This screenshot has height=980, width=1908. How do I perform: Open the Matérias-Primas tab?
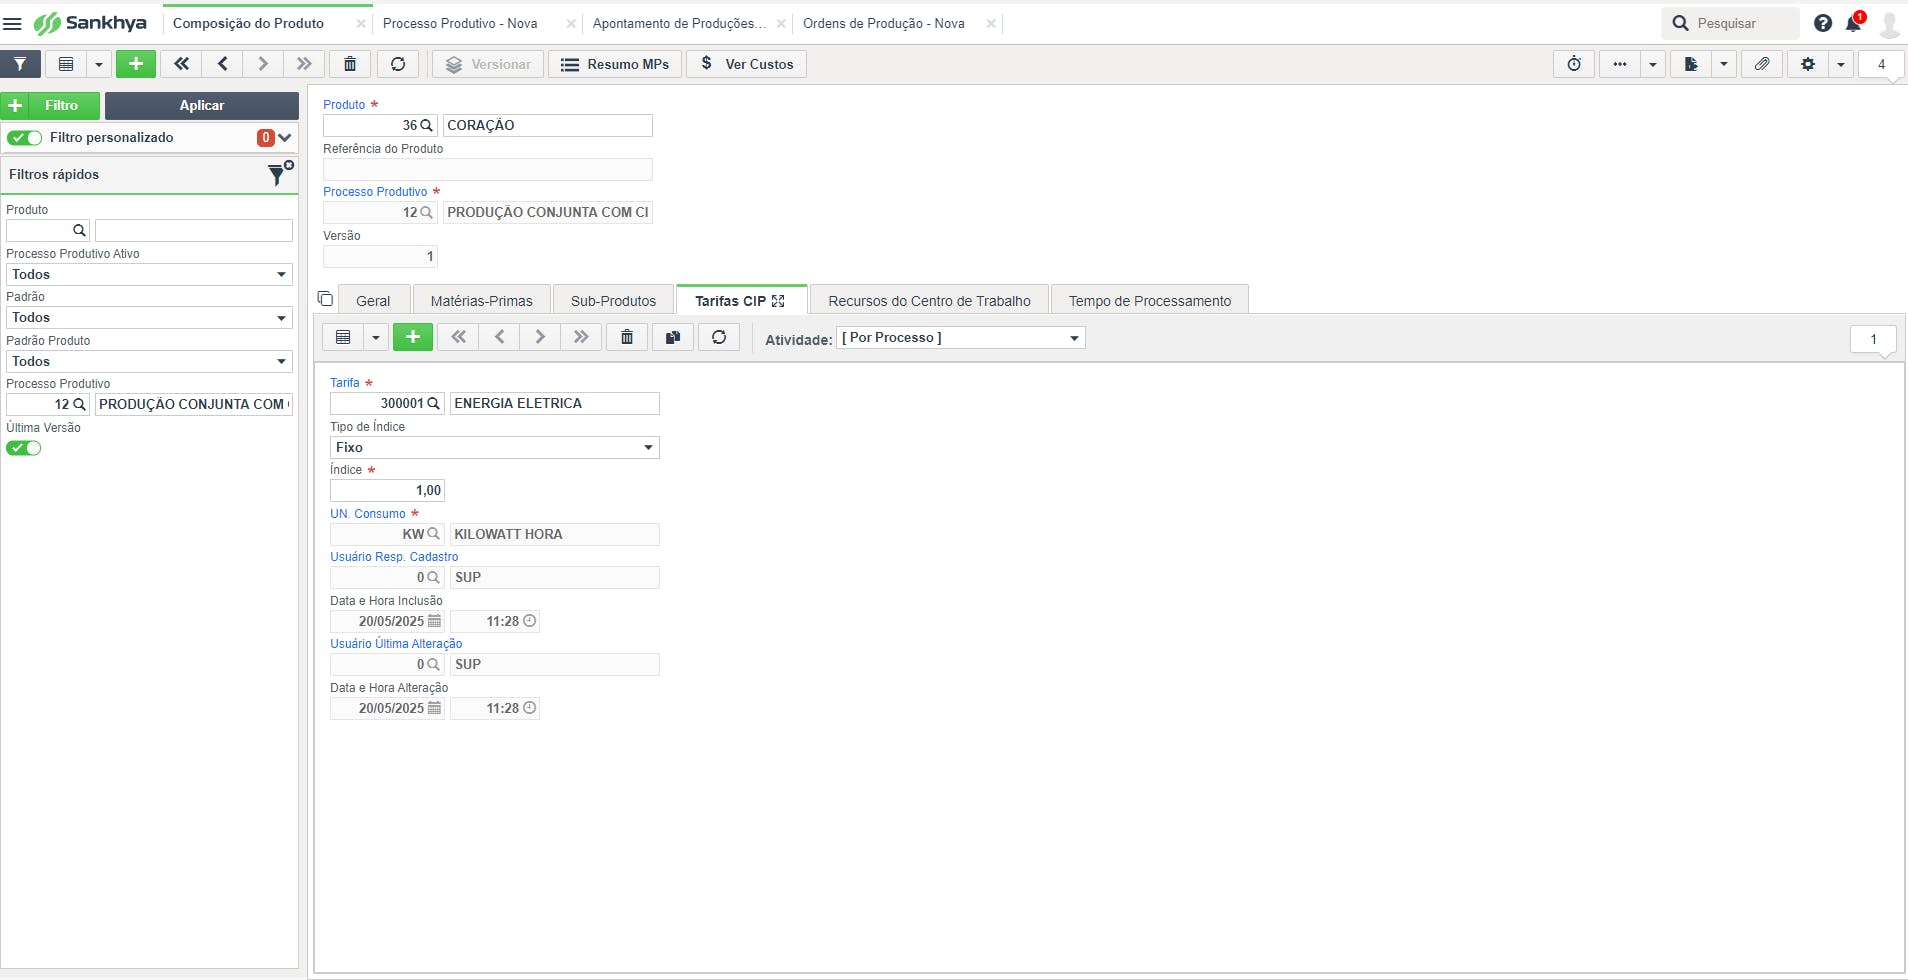coord(482,300)
